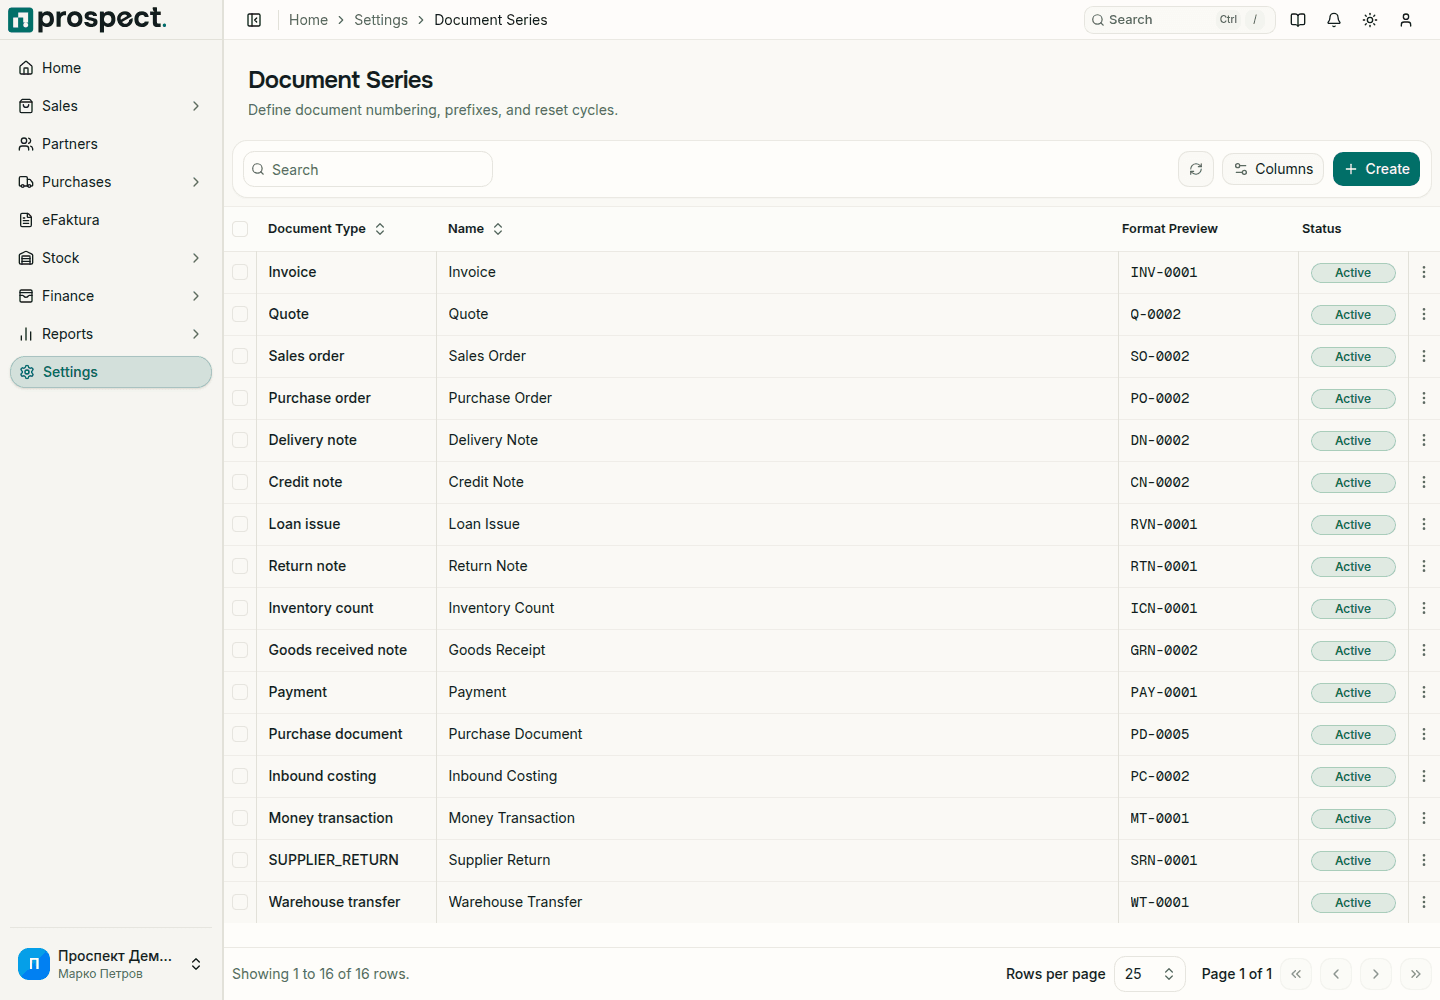Open Partners in sidebar
The image size is (1440, 1000).
pyautogui.click(x=111, y=144)
